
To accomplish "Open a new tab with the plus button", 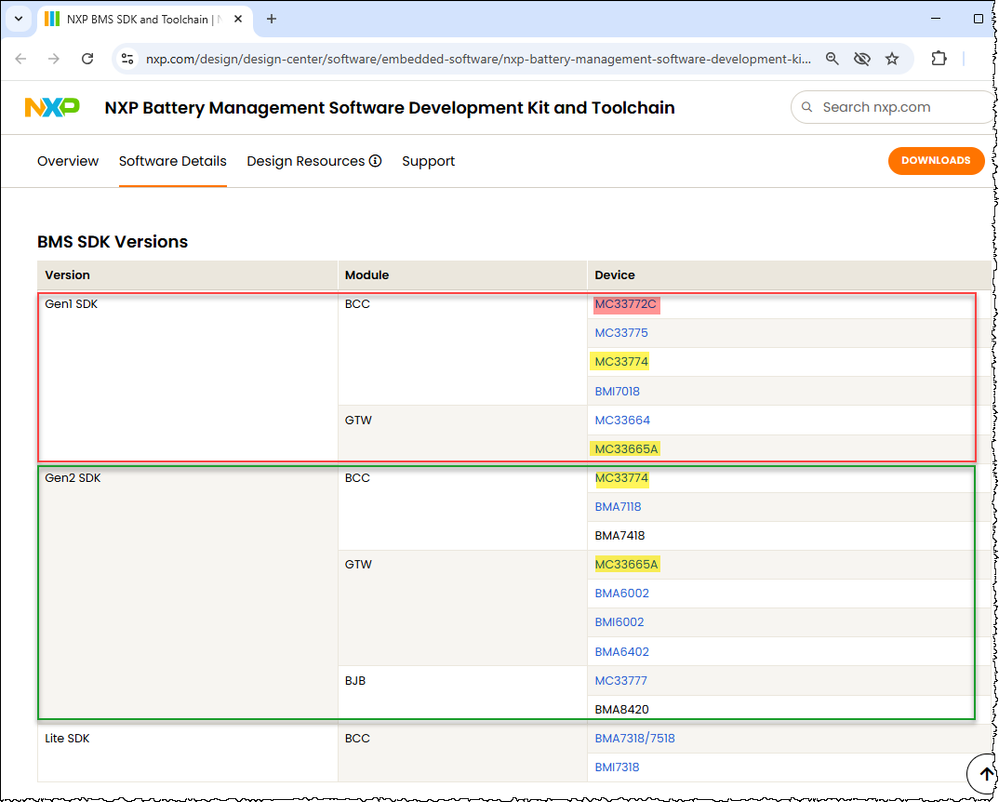I will [271, 18].
